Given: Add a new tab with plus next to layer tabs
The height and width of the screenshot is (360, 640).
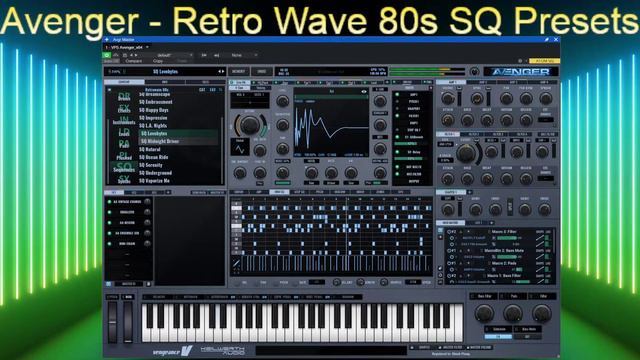Looking at the screenshot, I should (x=168, y=192).
